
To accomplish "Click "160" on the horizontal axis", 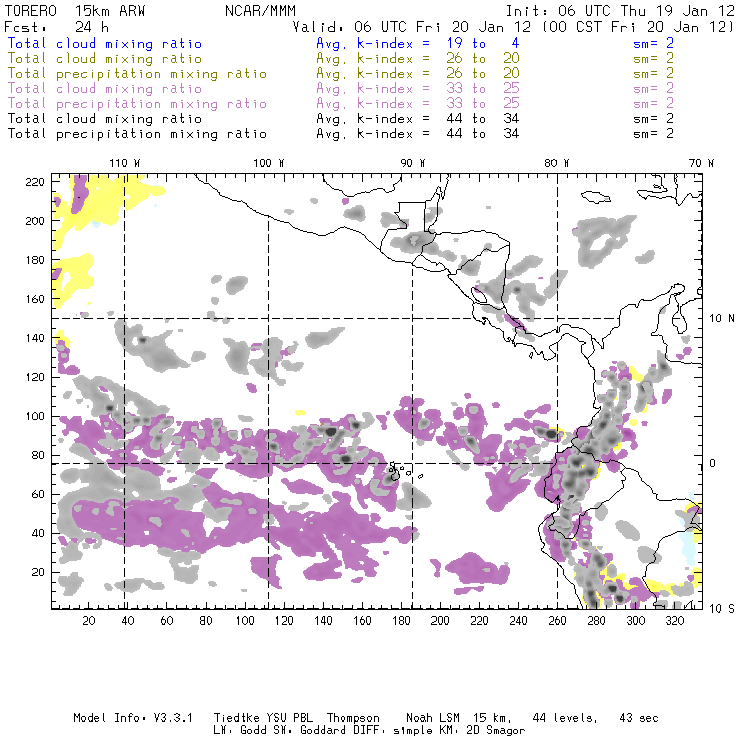I will tap(362, 621).
